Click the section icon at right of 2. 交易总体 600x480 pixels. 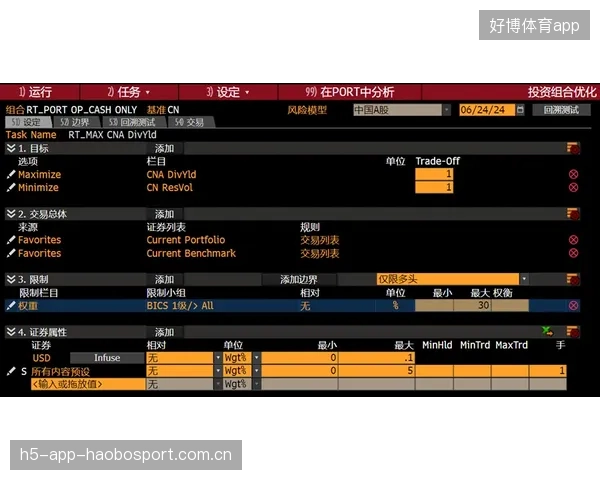click(x=573, y=214)
